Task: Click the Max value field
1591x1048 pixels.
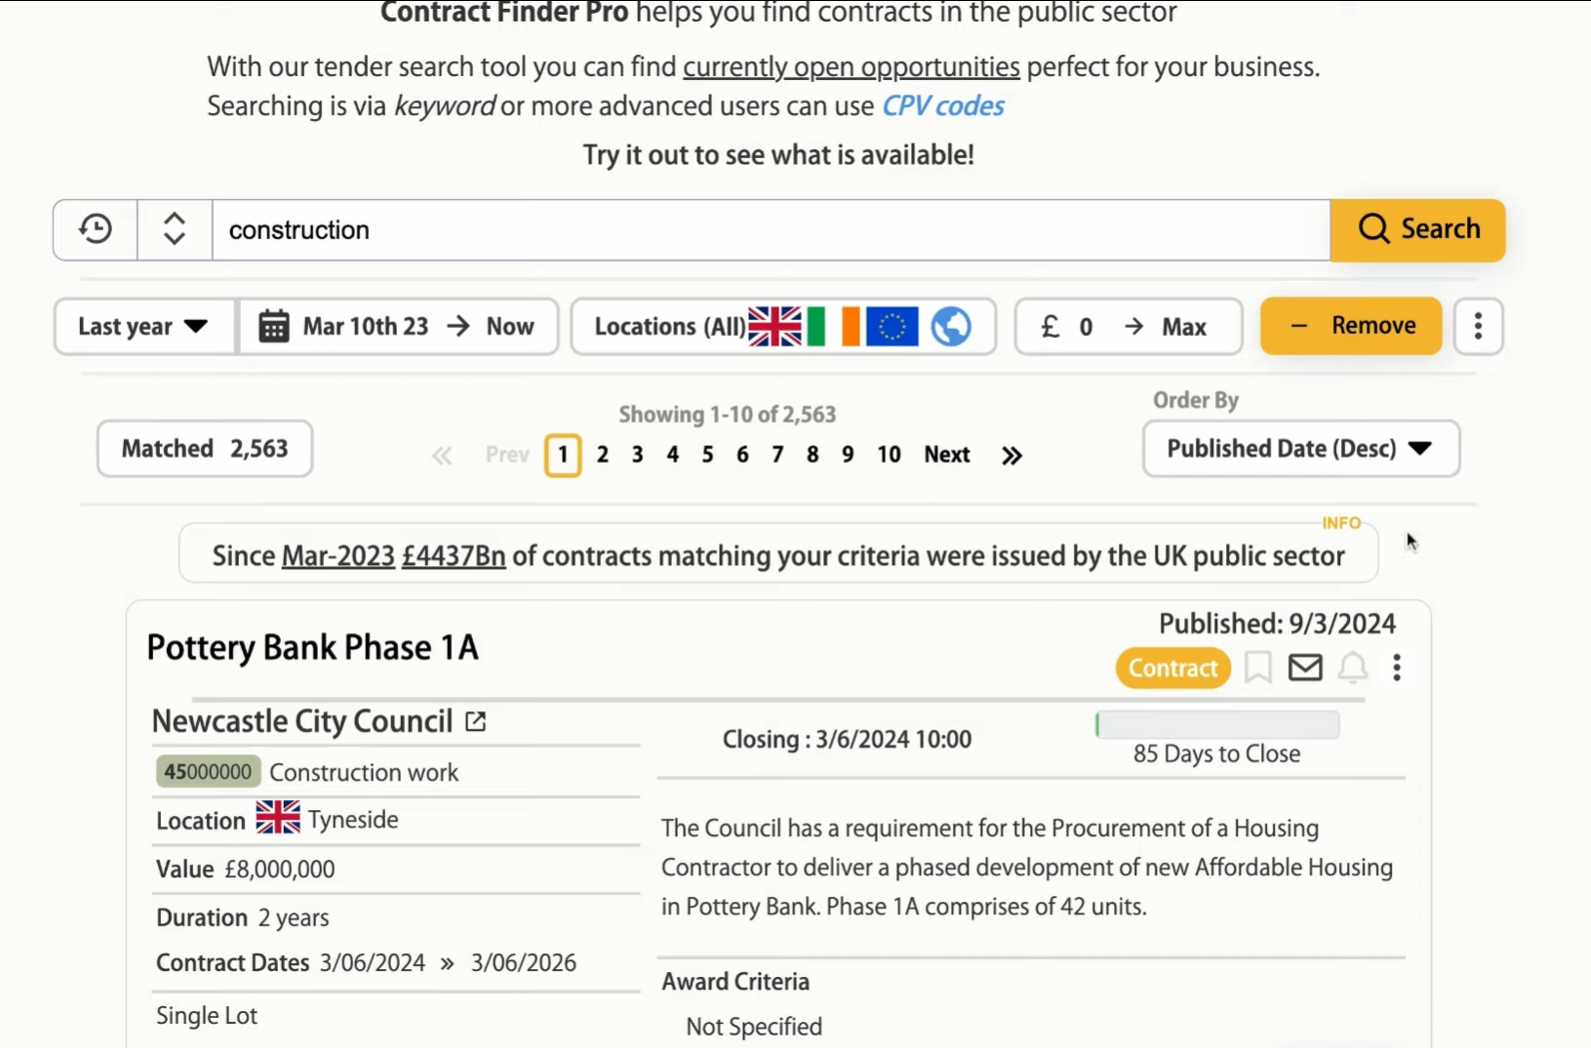Action: tap(1184, 327)
